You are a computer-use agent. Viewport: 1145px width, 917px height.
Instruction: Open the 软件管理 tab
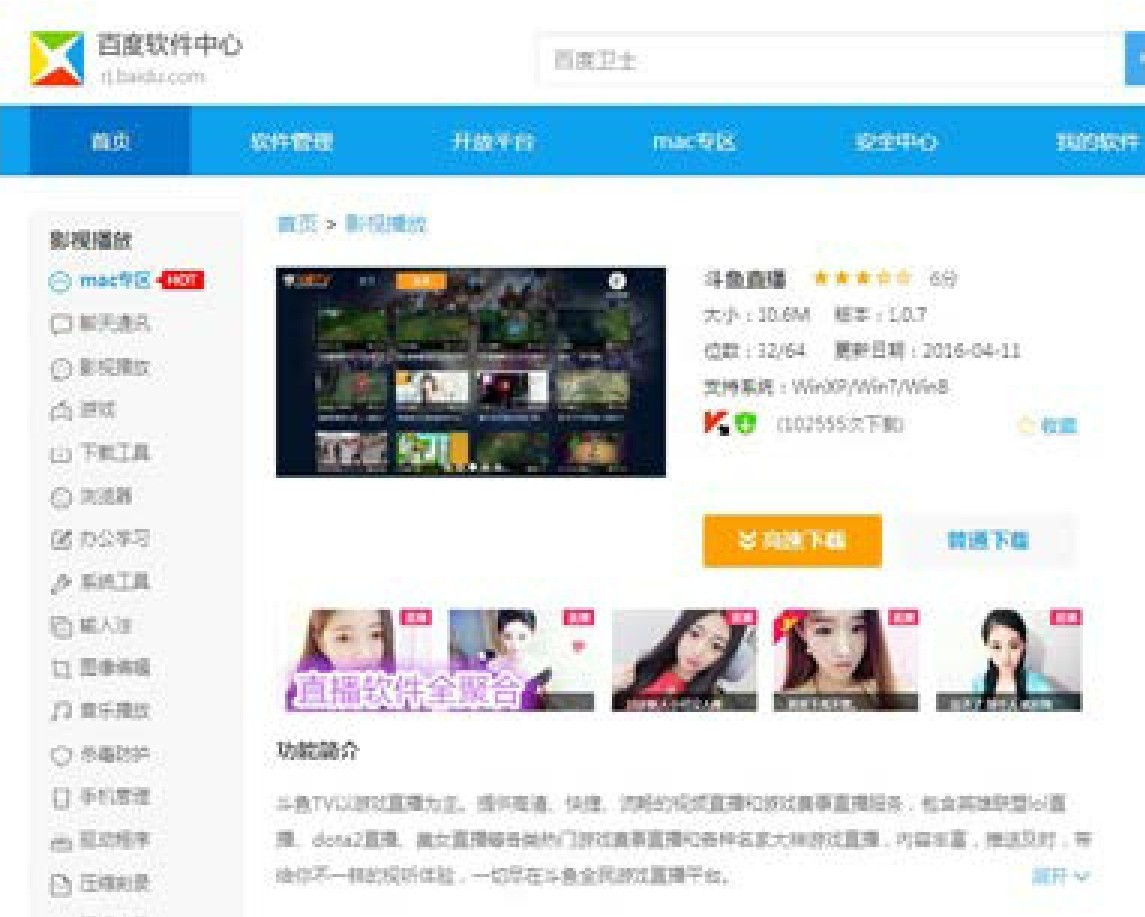[x=291, y=141]
